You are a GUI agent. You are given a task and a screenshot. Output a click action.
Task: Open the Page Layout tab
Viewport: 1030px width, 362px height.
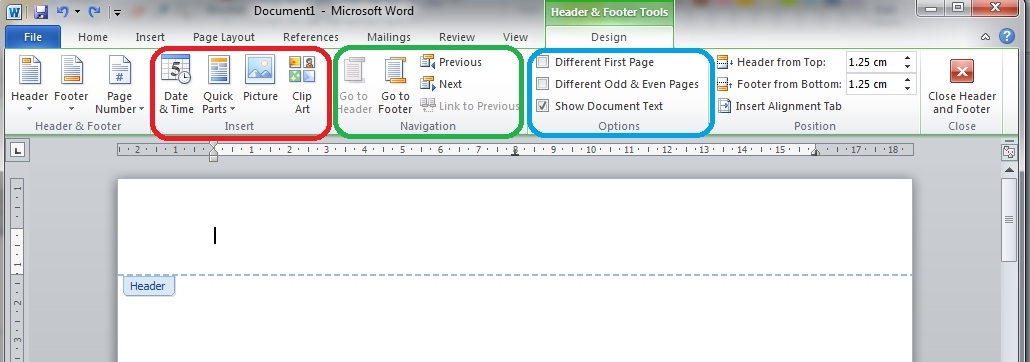[x=223, y=37]
